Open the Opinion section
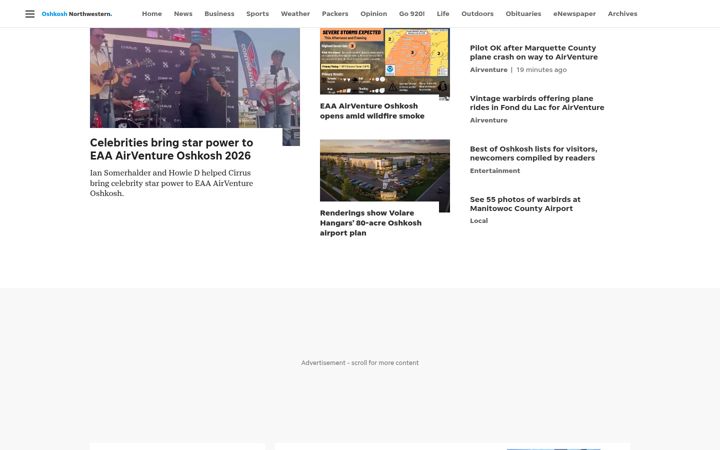 click(373, 14)
